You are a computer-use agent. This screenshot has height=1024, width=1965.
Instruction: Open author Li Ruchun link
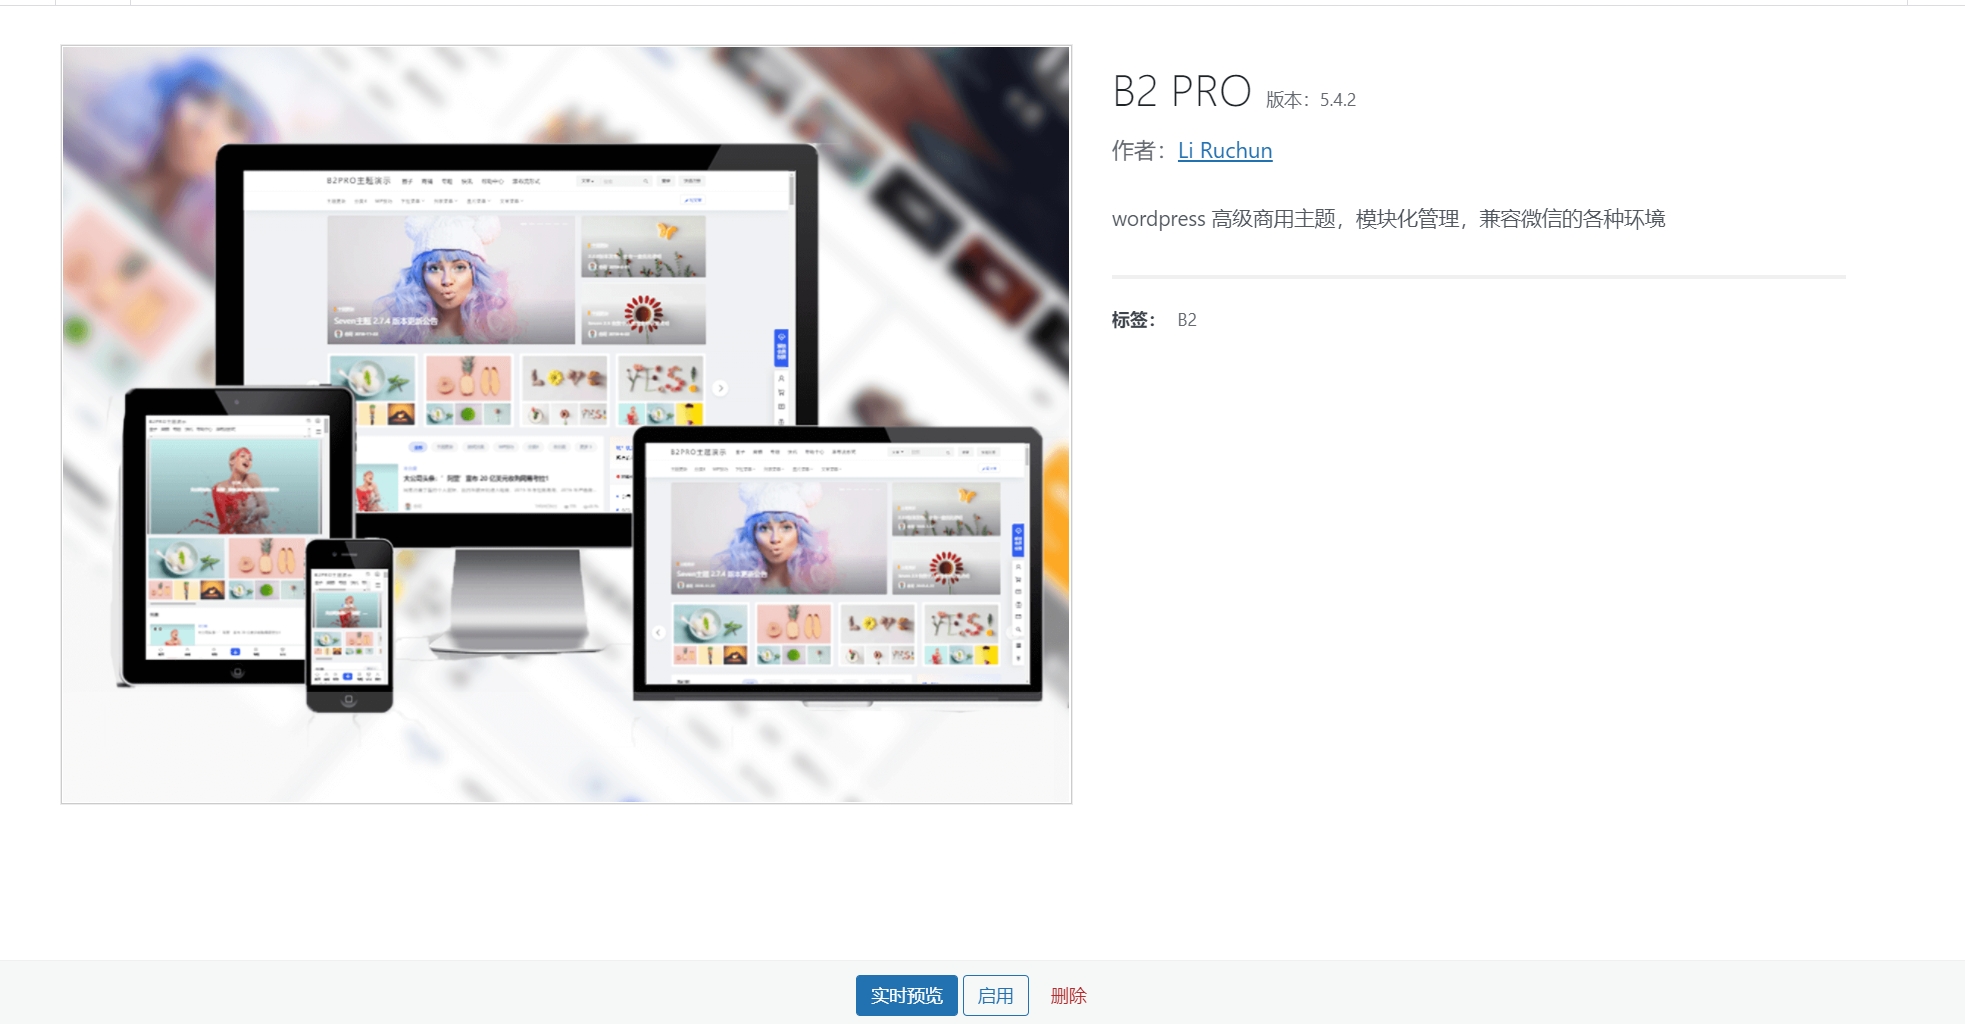1225,150
